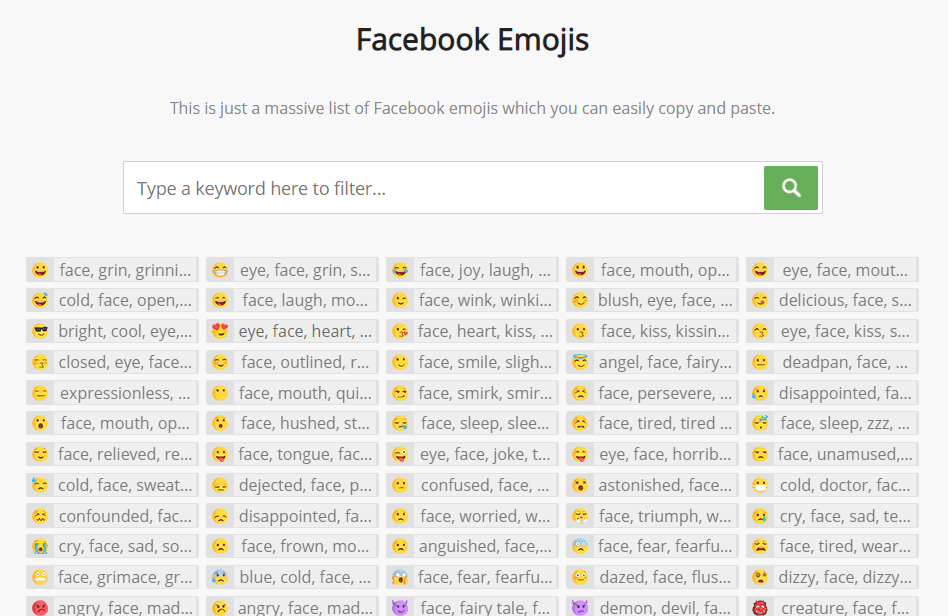Click the 'dazed, face, flus...' emoji entry

pyautogui.click(x=652, y=577)
